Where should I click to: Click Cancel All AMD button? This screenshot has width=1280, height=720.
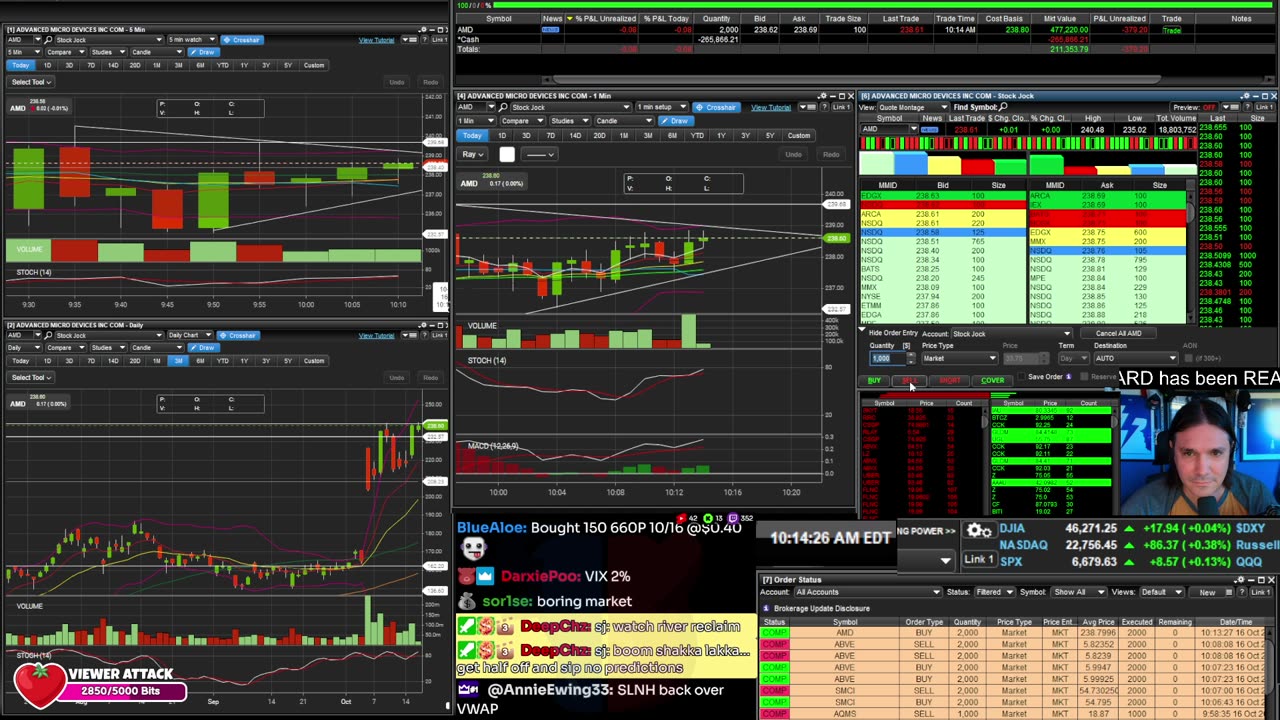pyautogui.click(x=1118, y=333)
